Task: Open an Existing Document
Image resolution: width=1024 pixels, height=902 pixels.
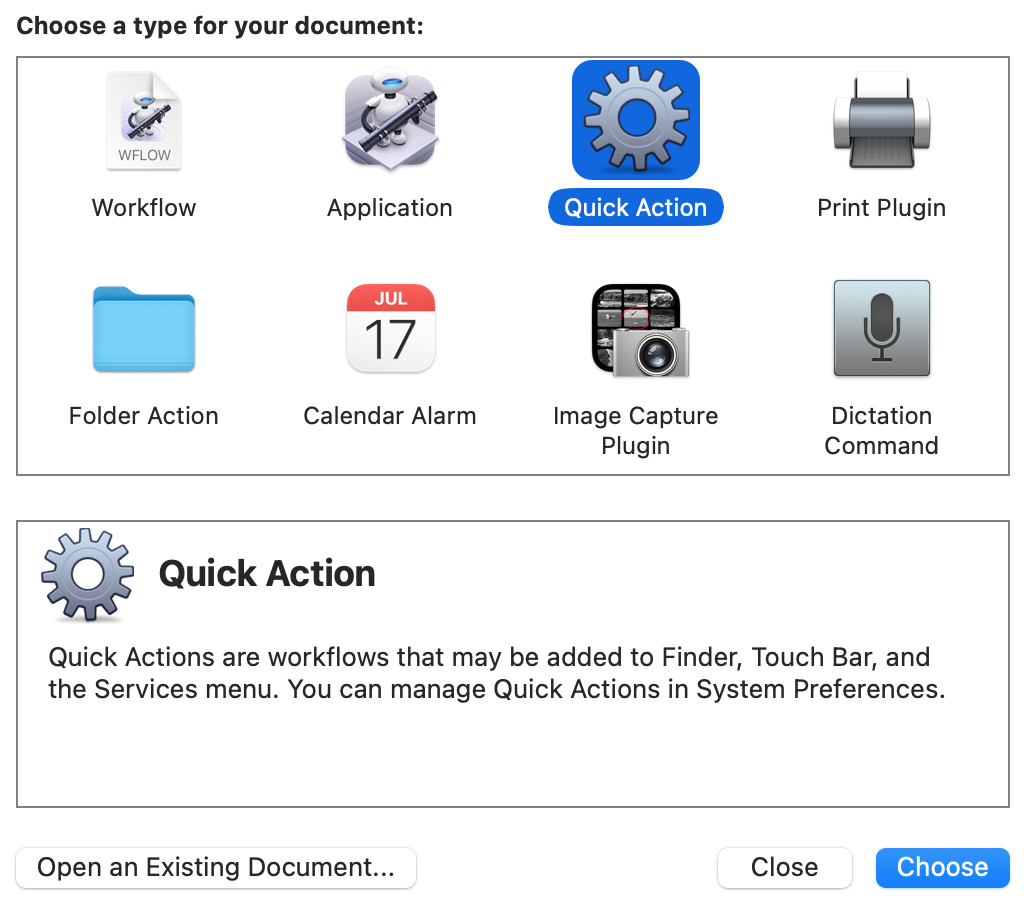Action: pyautogui.click(x=216, y=867)
